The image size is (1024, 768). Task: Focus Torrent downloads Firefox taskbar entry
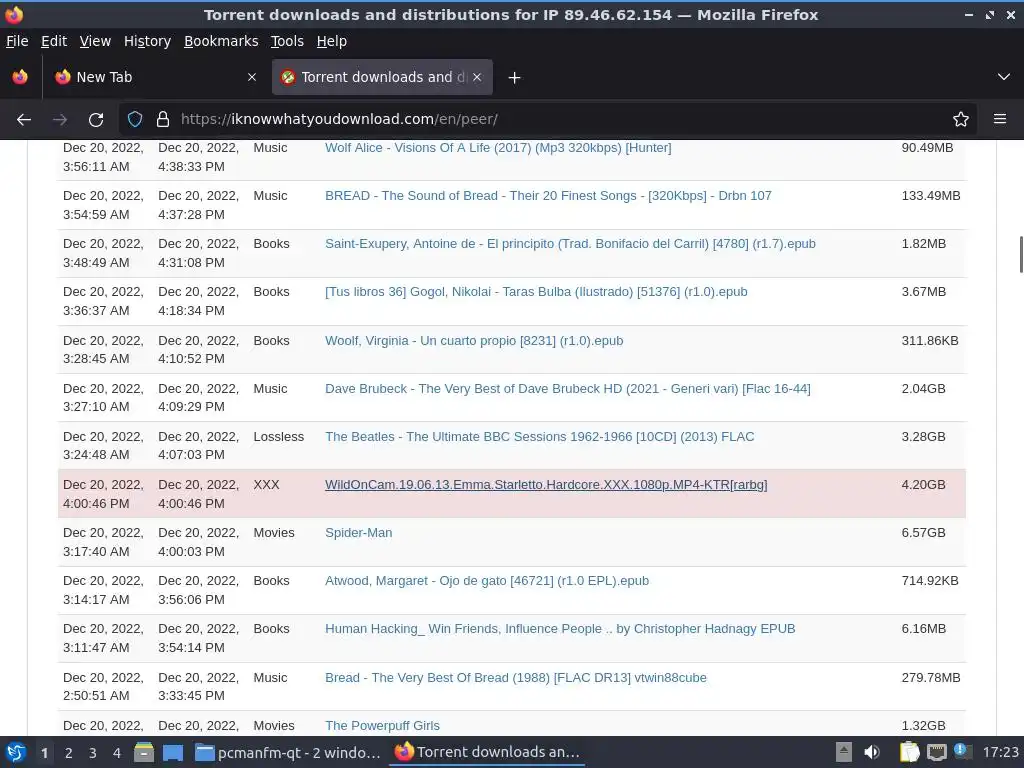(487, 752)
